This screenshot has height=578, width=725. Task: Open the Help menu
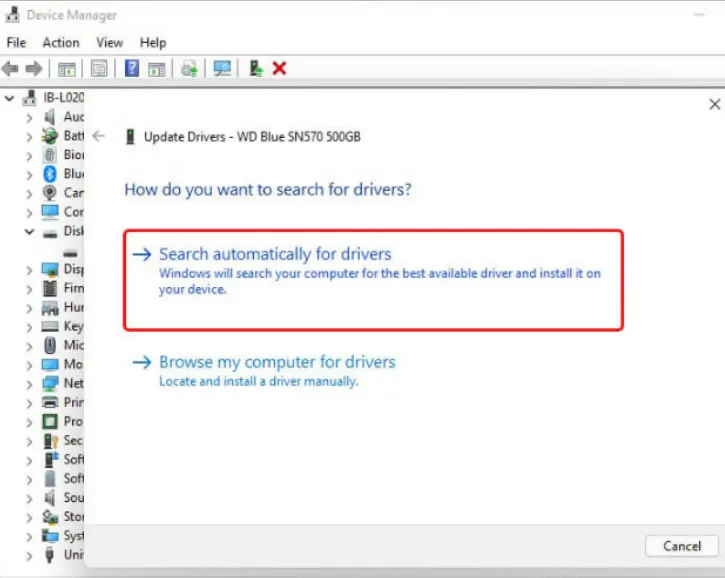click(153, 43)
